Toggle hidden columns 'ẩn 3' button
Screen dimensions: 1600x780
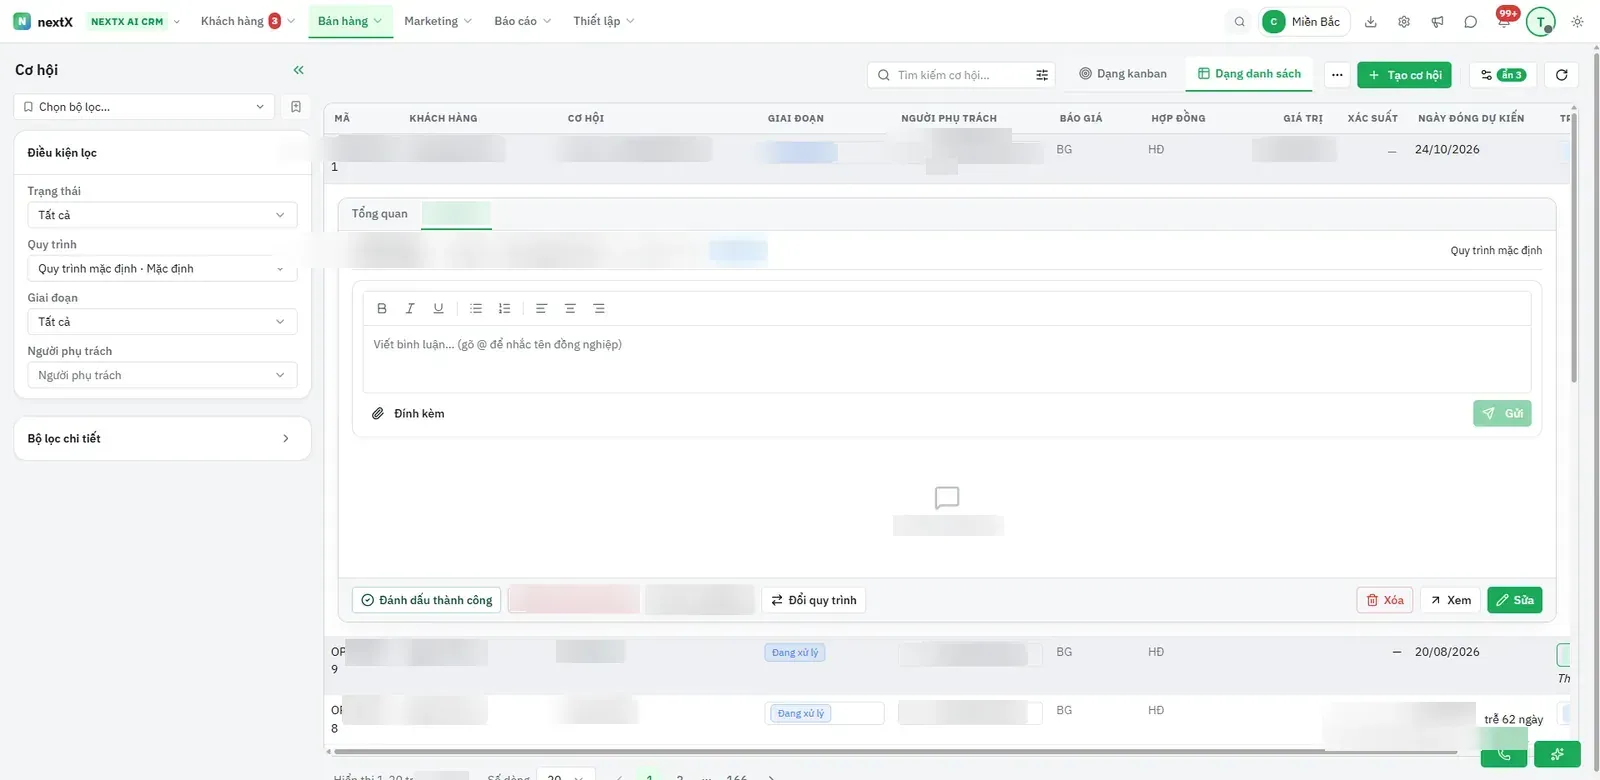1502,75
